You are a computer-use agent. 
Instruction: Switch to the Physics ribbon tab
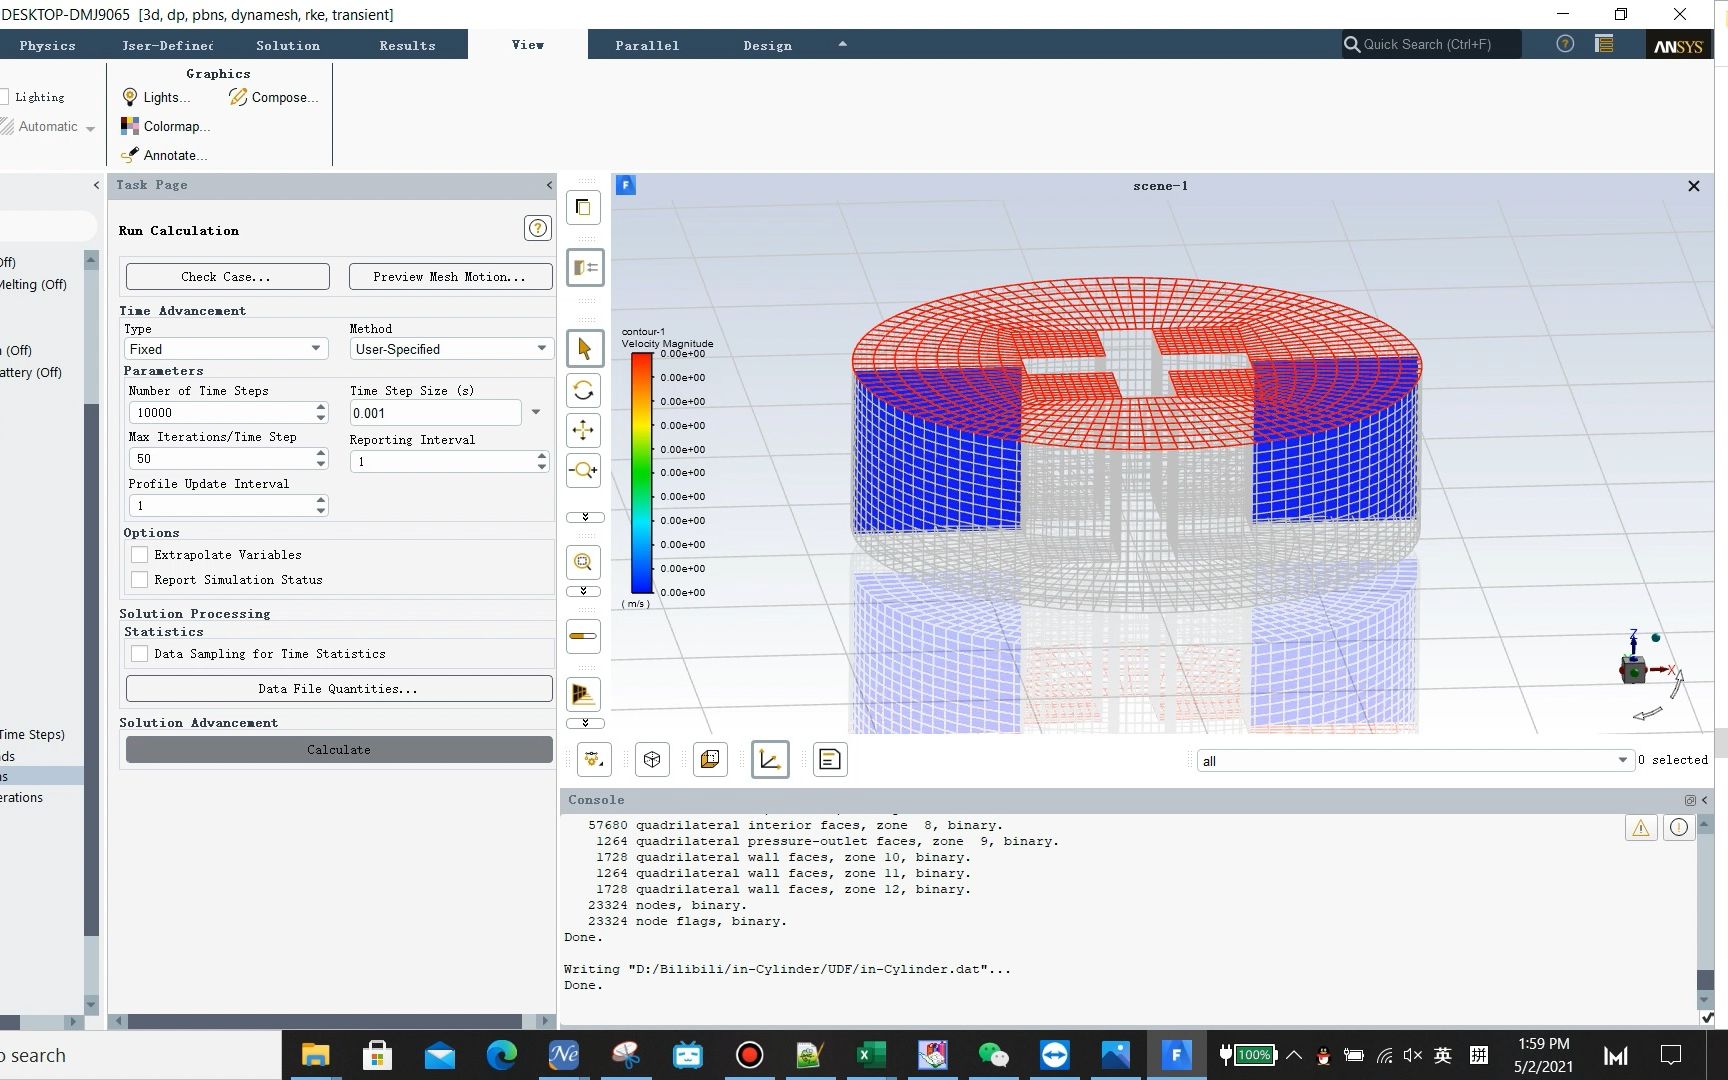[x=46, y=45]
